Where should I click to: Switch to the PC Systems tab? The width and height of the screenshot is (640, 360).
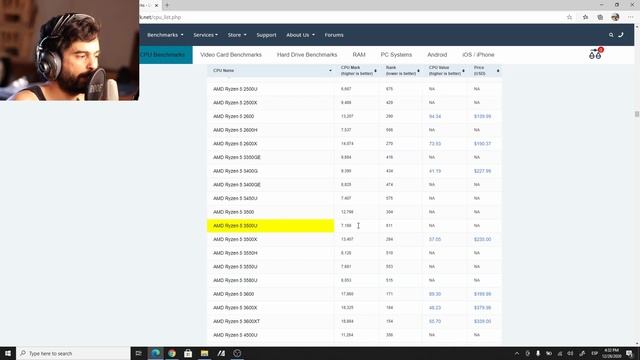(396, 55)
